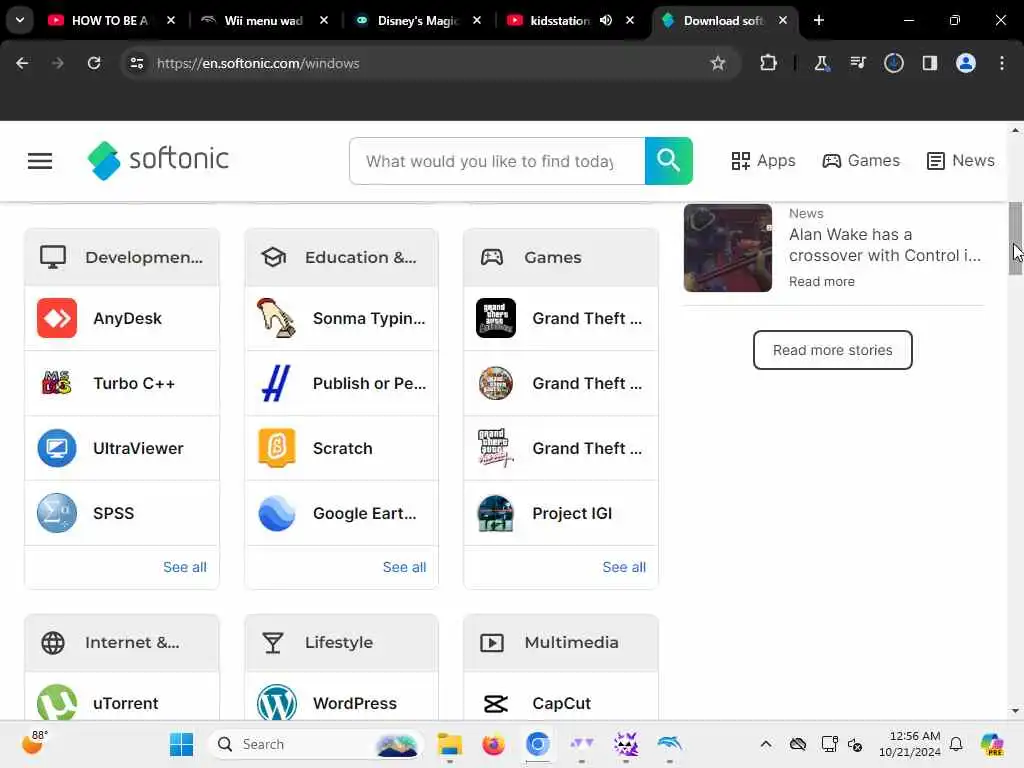Screen dimensions: 1024x768
Task: Open Firefox from the taskbar
Action: [x=493, y=744]
